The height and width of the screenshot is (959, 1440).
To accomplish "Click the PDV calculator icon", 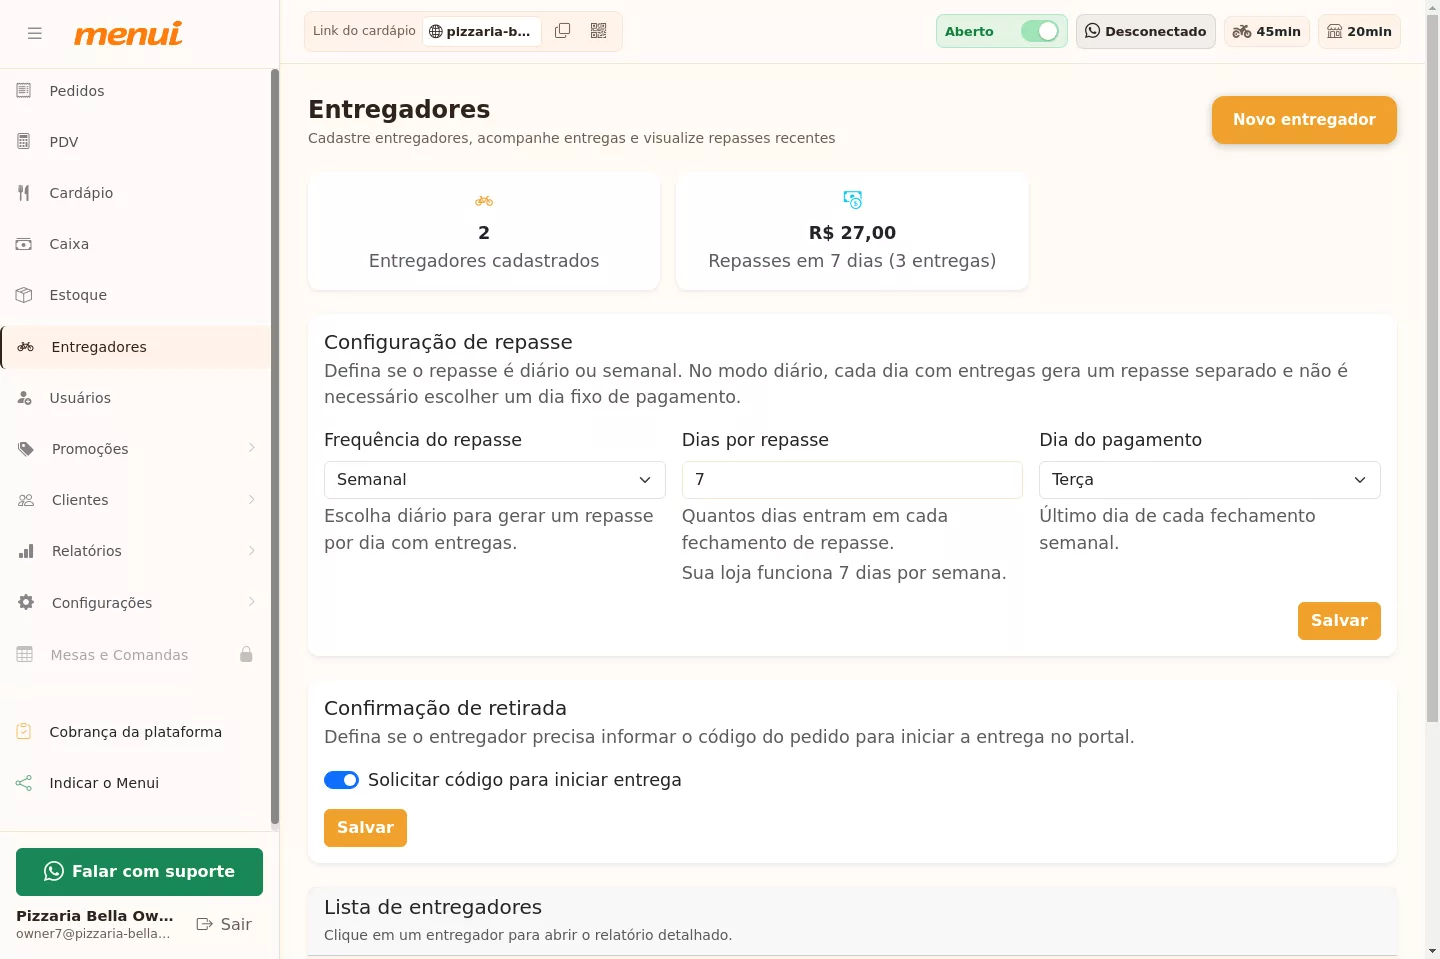I will tap(24, 142).
